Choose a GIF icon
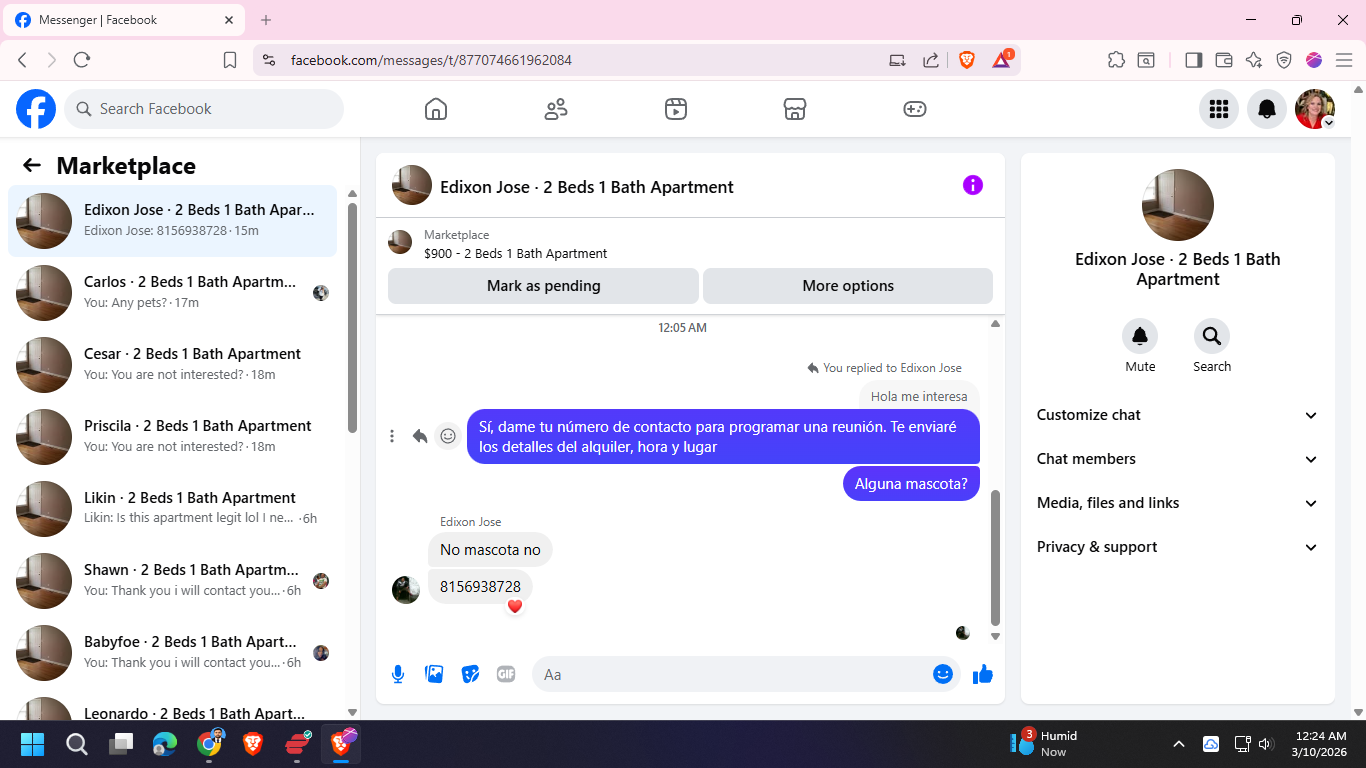The image size is (1366, 768). (x=506, y=674)
